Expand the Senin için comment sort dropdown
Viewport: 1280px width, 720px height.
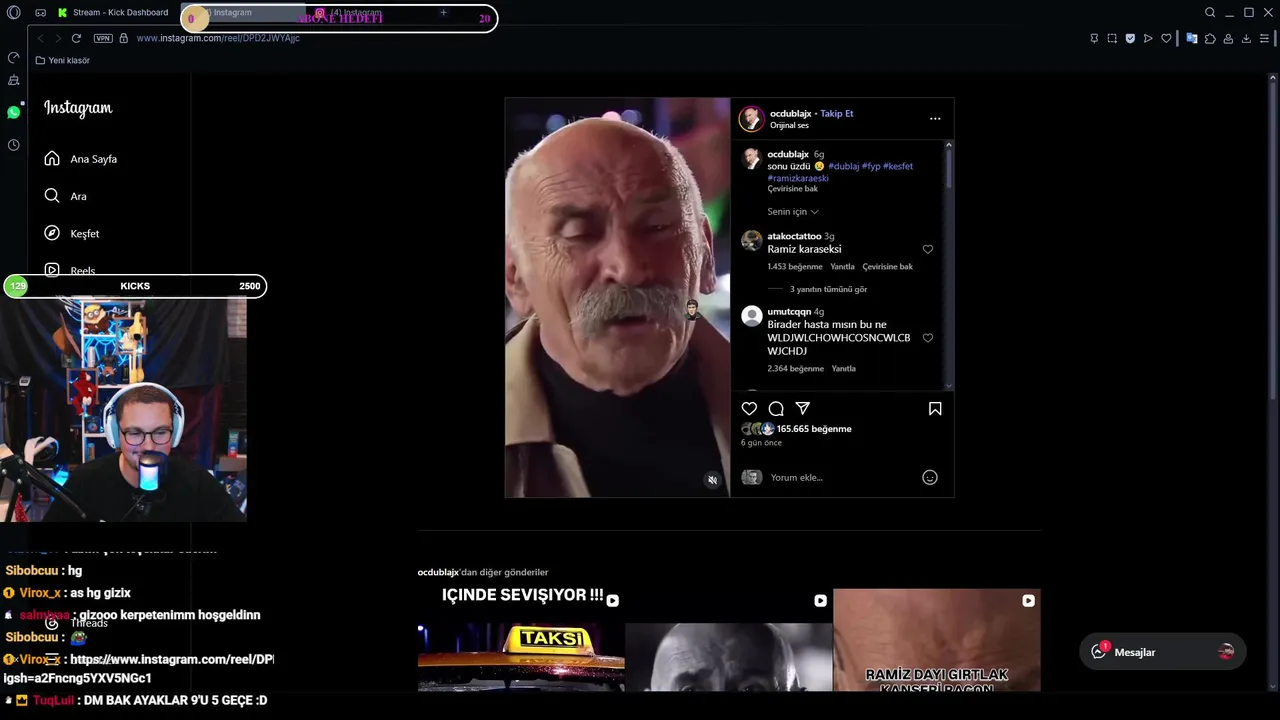click(x=793, y=212)
